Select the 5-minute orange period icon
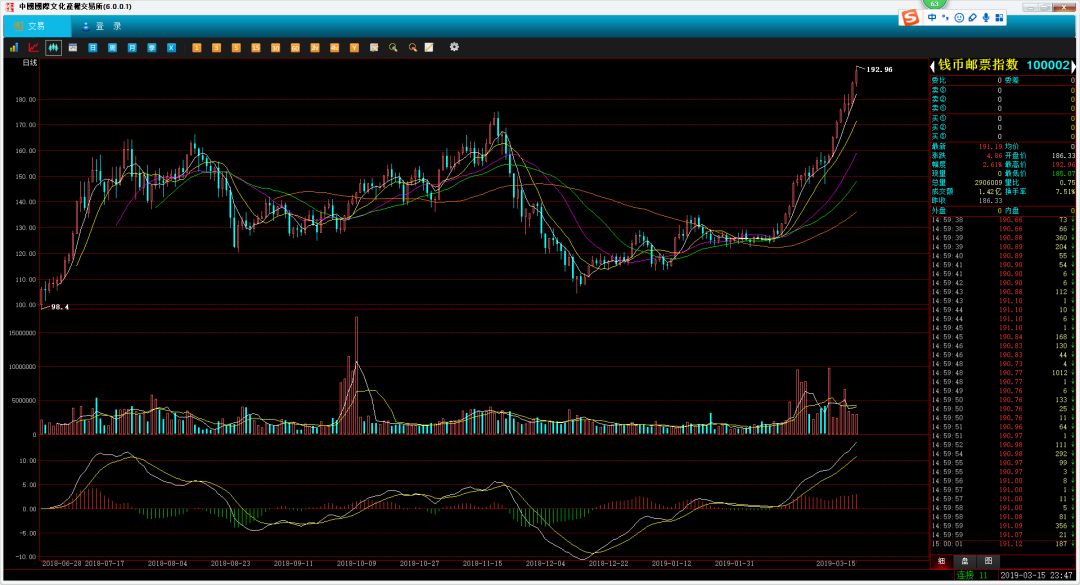1080x585 pixels. click(x=236, y=48)
